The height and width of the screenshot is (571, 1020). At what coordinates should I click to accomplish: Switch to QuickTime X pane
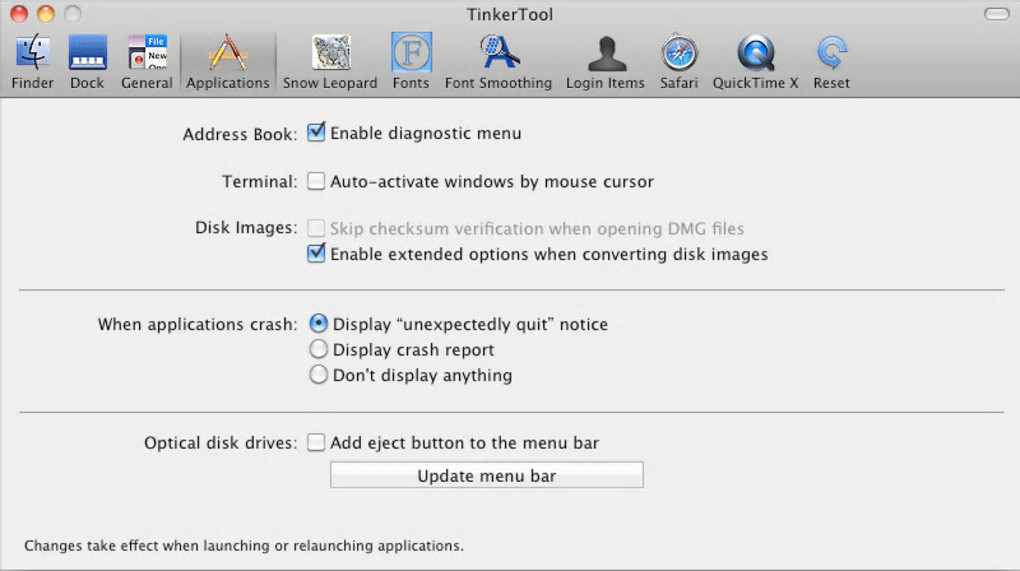click(x=755, y=62)
